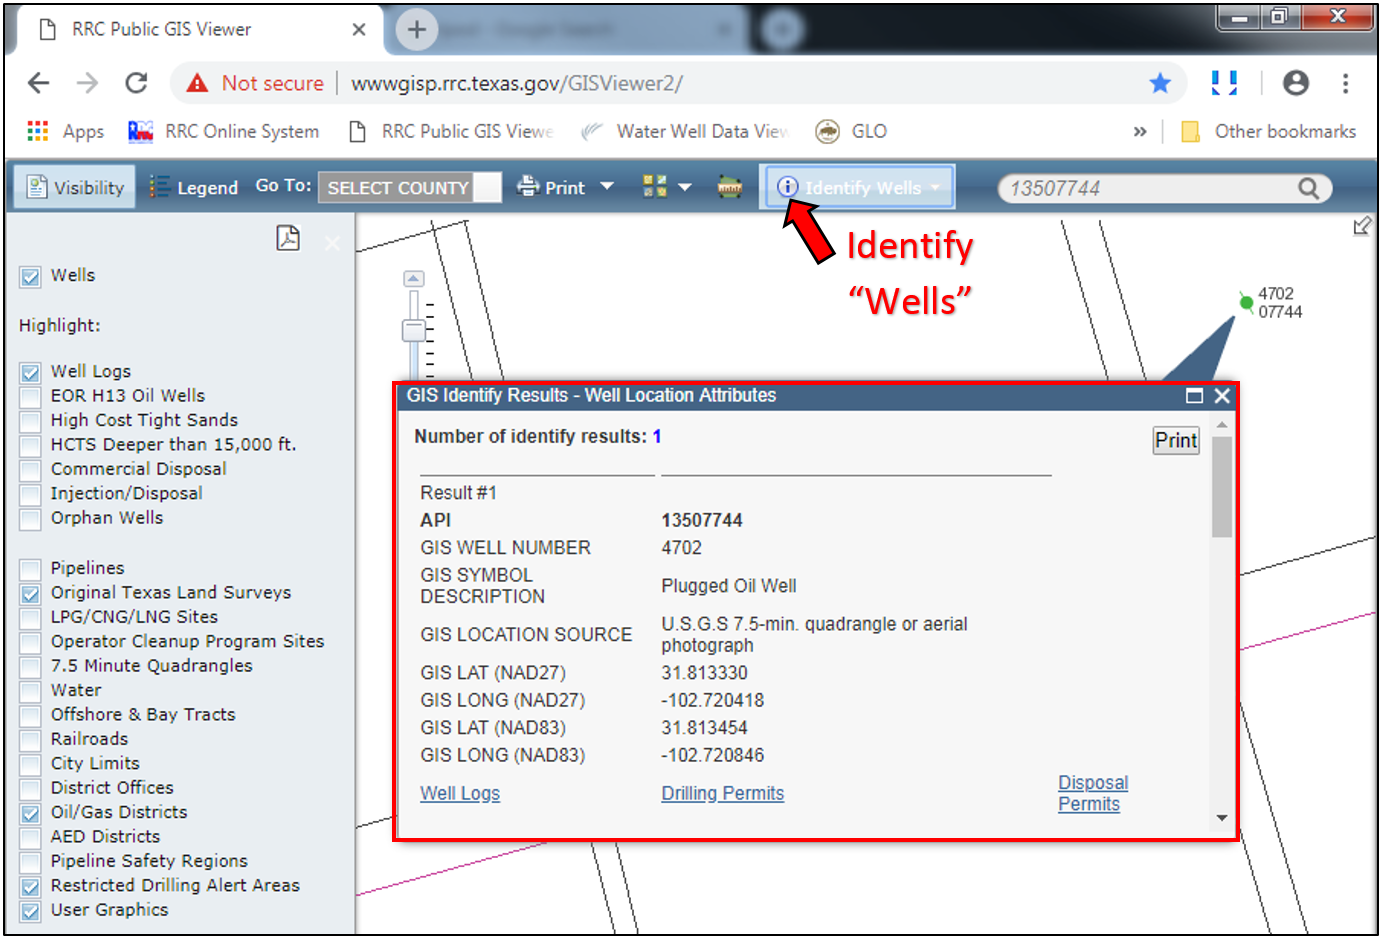Maximize the Identify Results dialog
Screen dimensions: 1381x939
click(x=1194, y=396)
